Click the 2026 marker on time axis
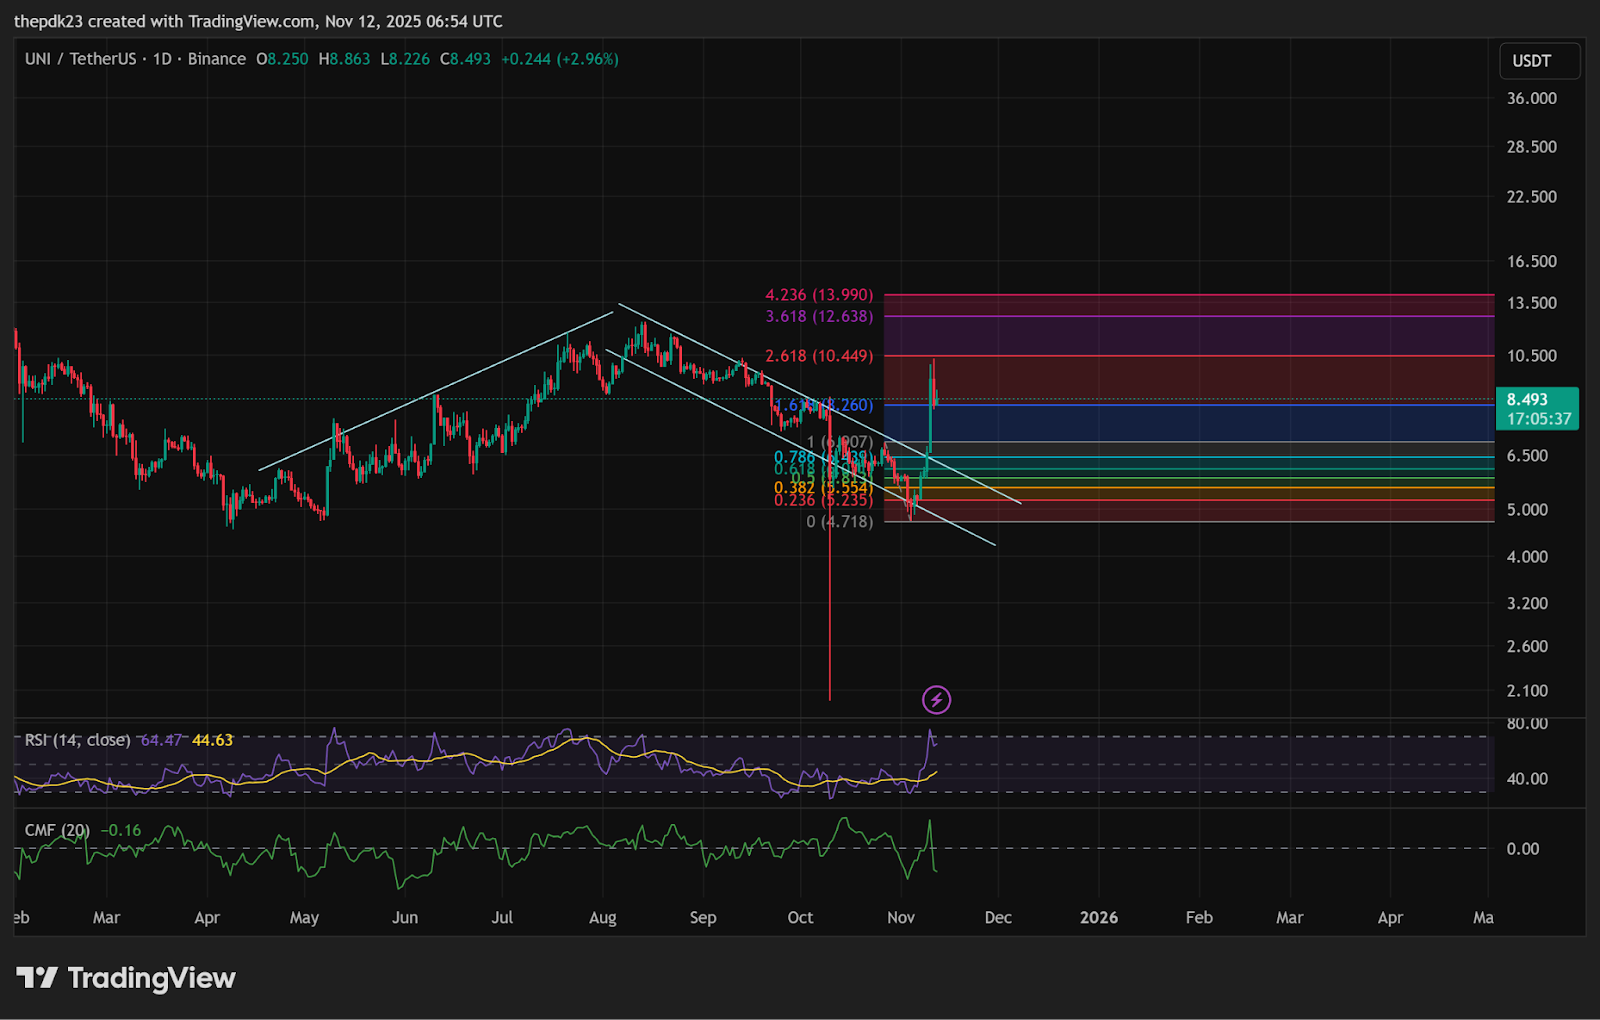 (x=1098, y=917)
